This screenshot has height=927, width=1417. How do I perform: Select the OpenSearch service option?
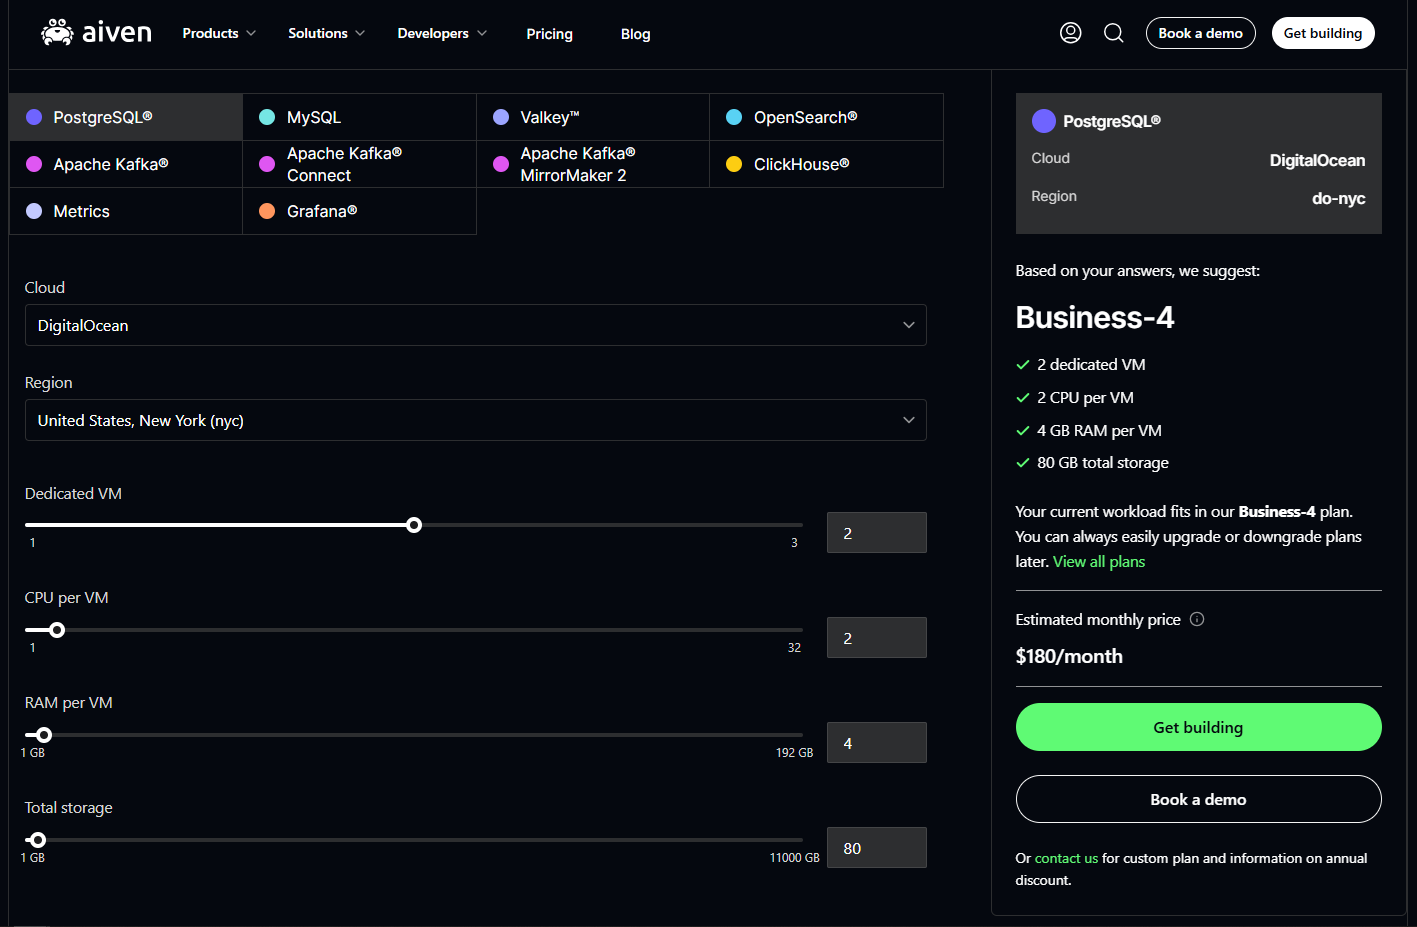tap(827, 117)
